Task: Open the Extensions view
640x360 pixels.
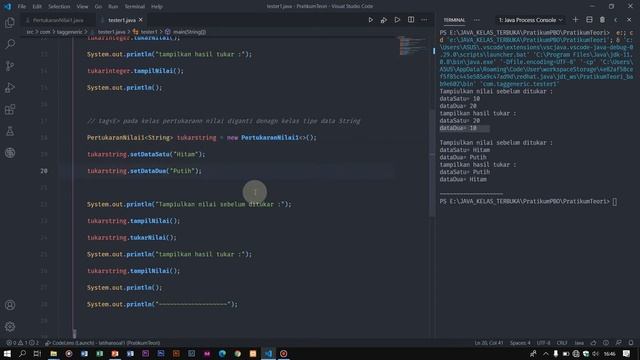Action: [x=10, y=109]
